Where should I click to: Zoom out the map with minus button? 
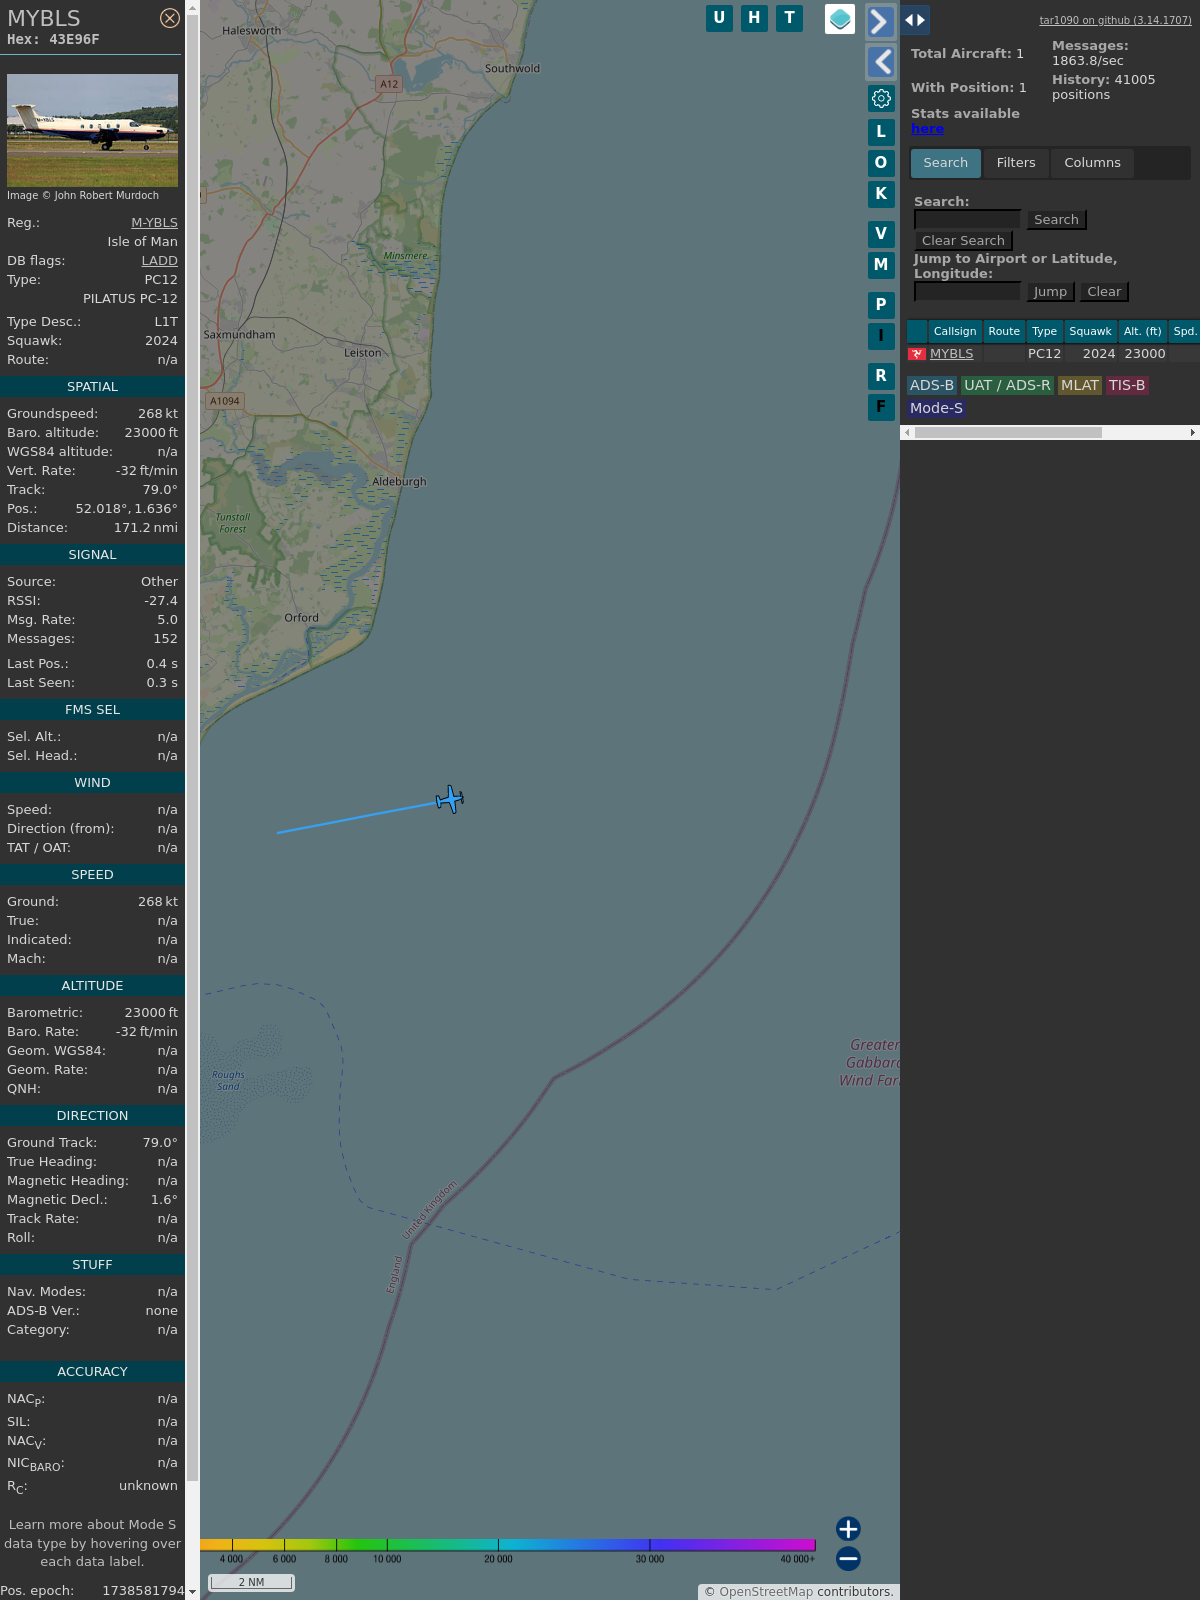point(848,1558)
